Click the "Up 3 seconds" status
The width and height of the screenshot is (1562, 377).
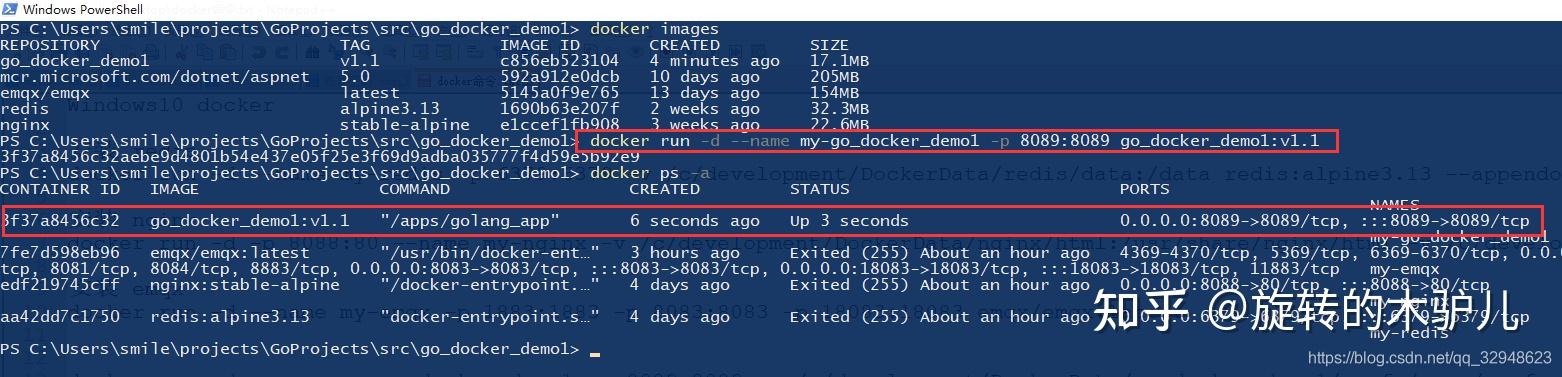(849, 220)
